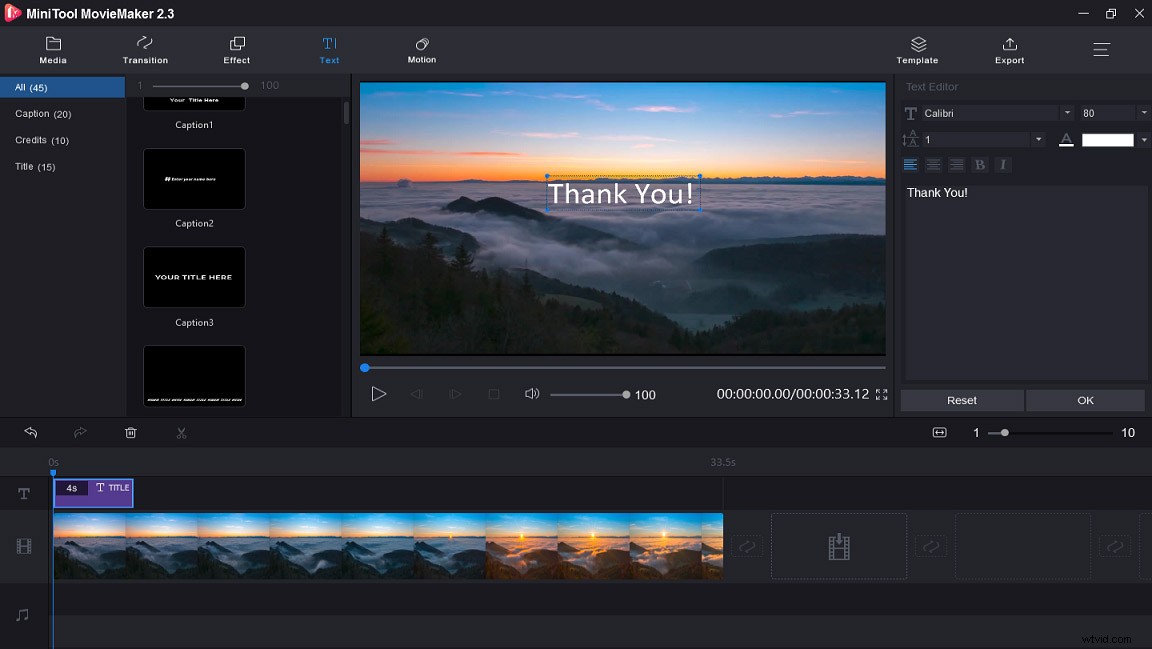Open the Template panel
1152x649 pixels.
click(916, 50)
